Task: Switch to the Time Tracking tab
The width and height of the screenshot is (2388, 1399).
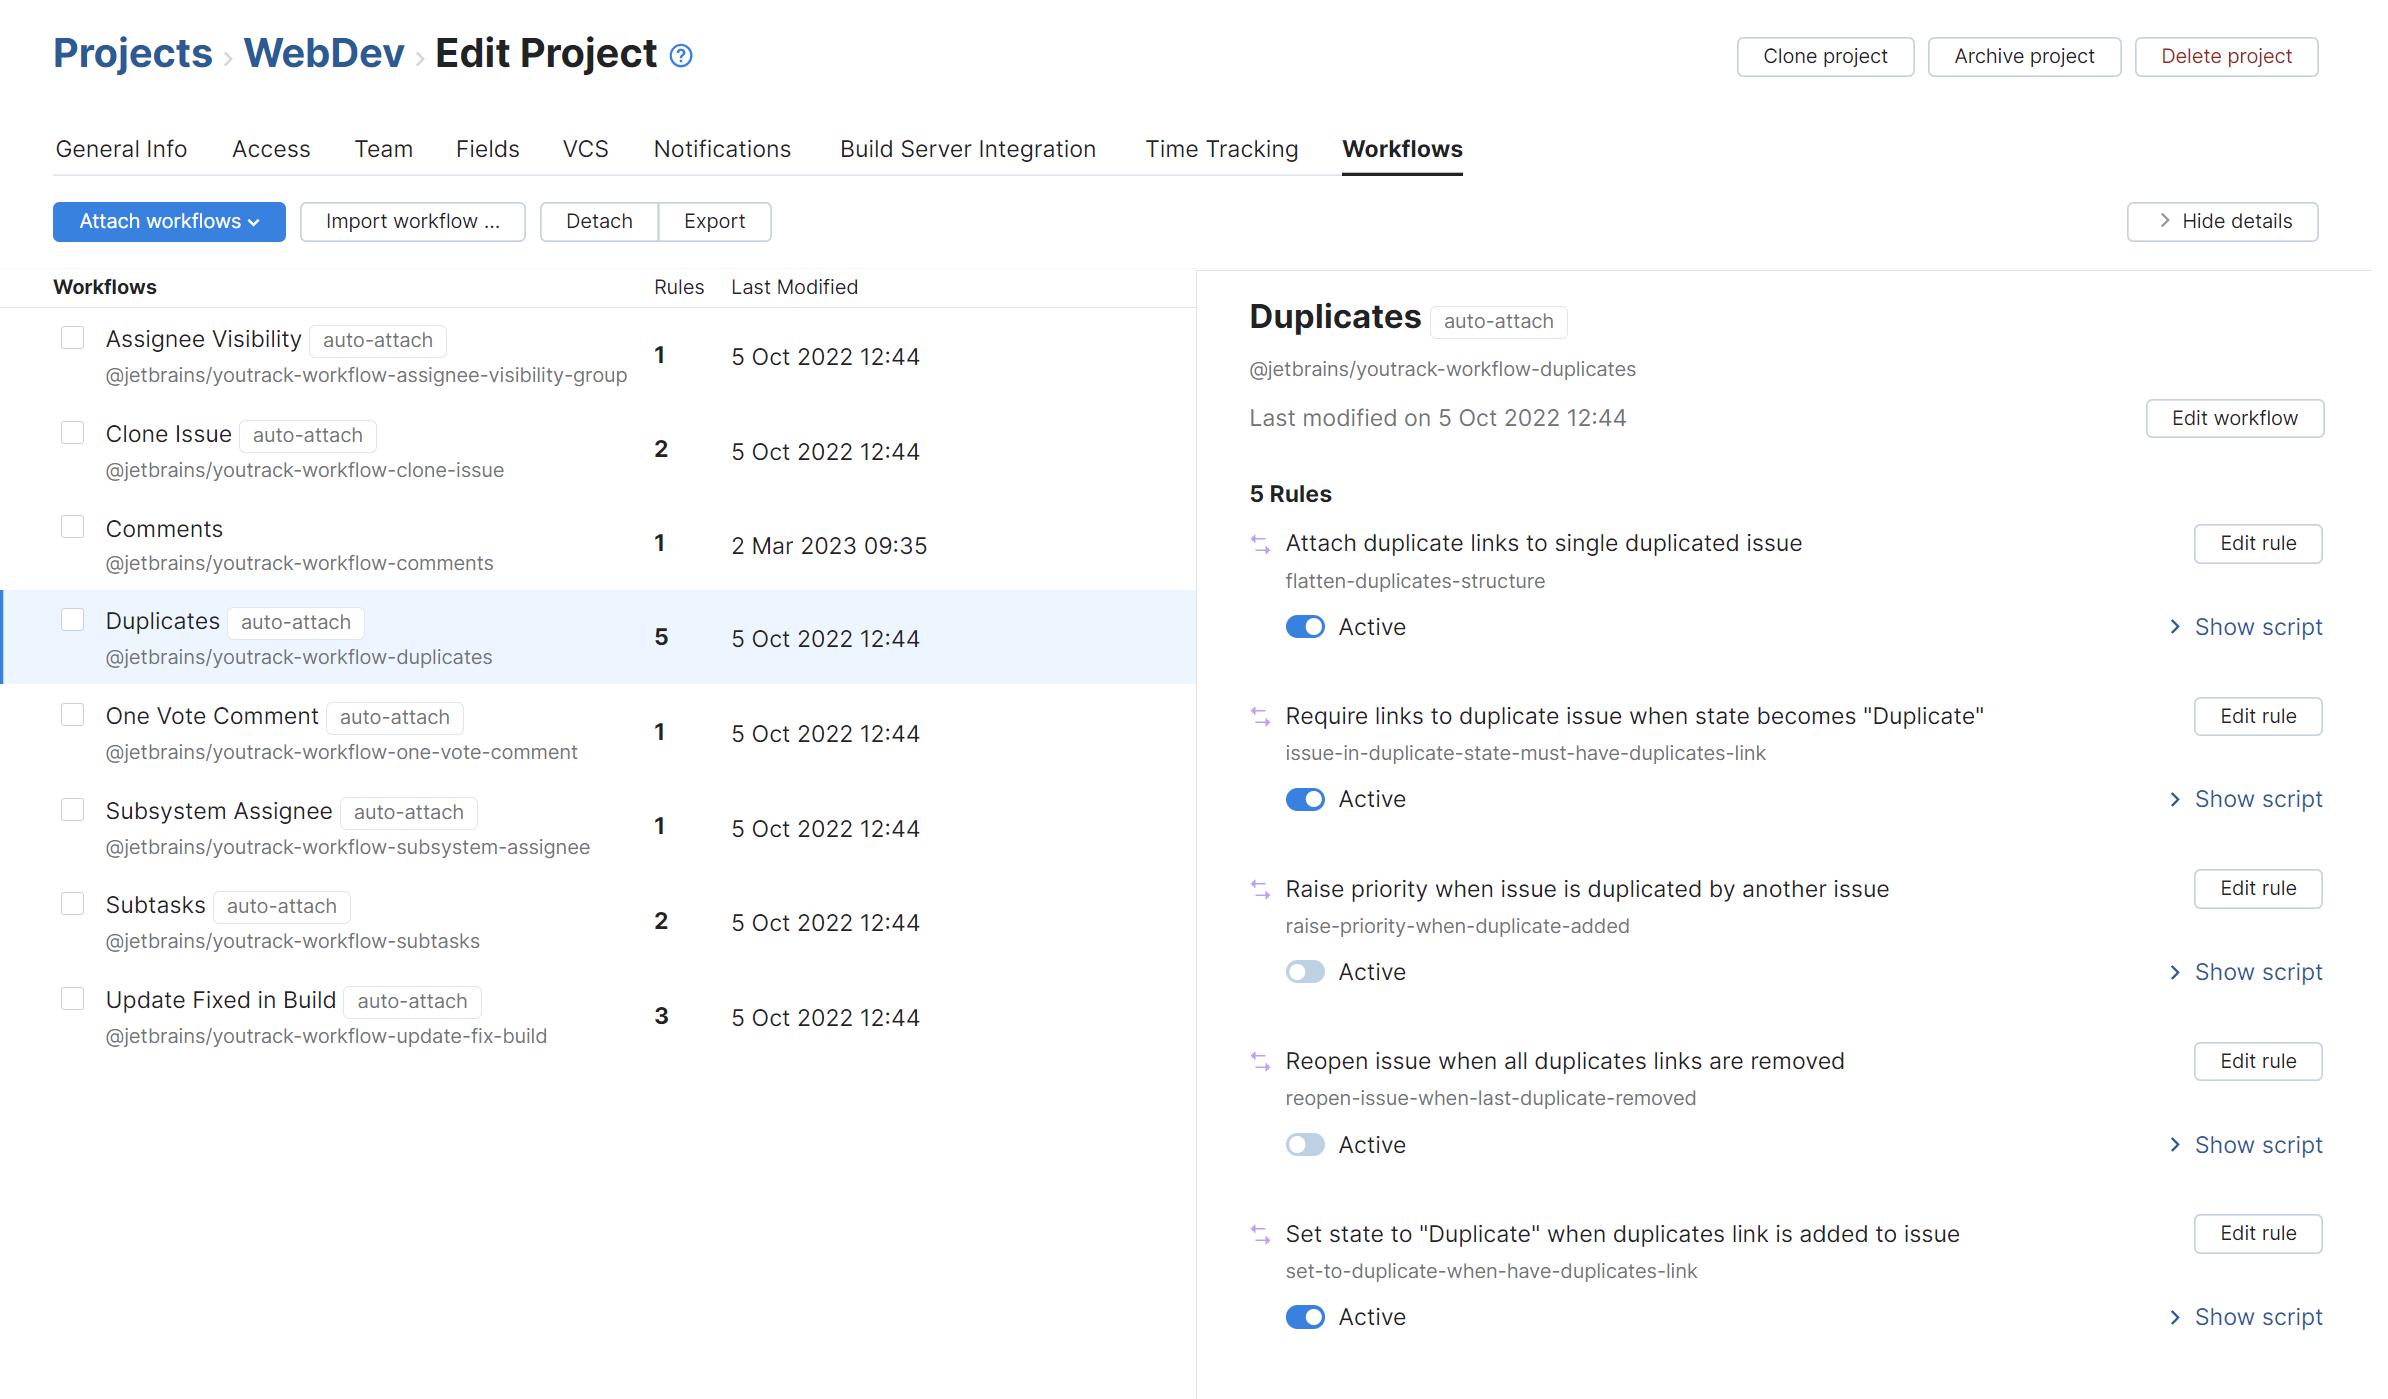Action: click(1221, 148)
